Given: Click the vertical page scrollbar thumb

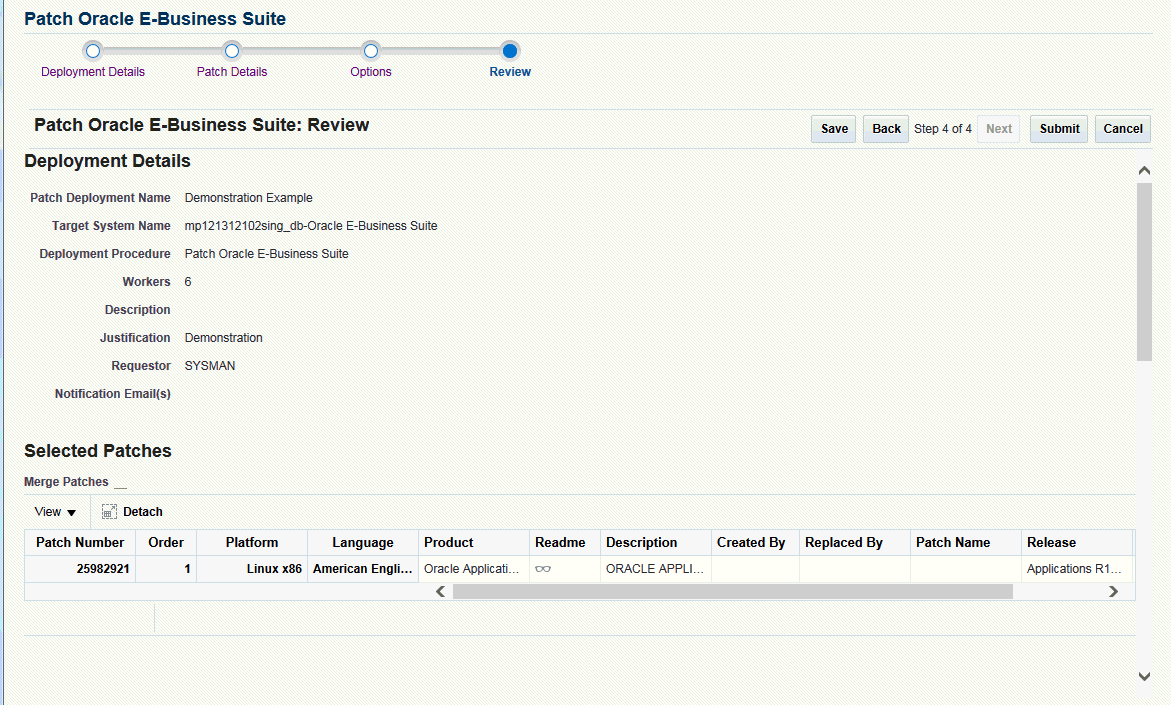Looking at the screenshot, I should click(1144, 272).
